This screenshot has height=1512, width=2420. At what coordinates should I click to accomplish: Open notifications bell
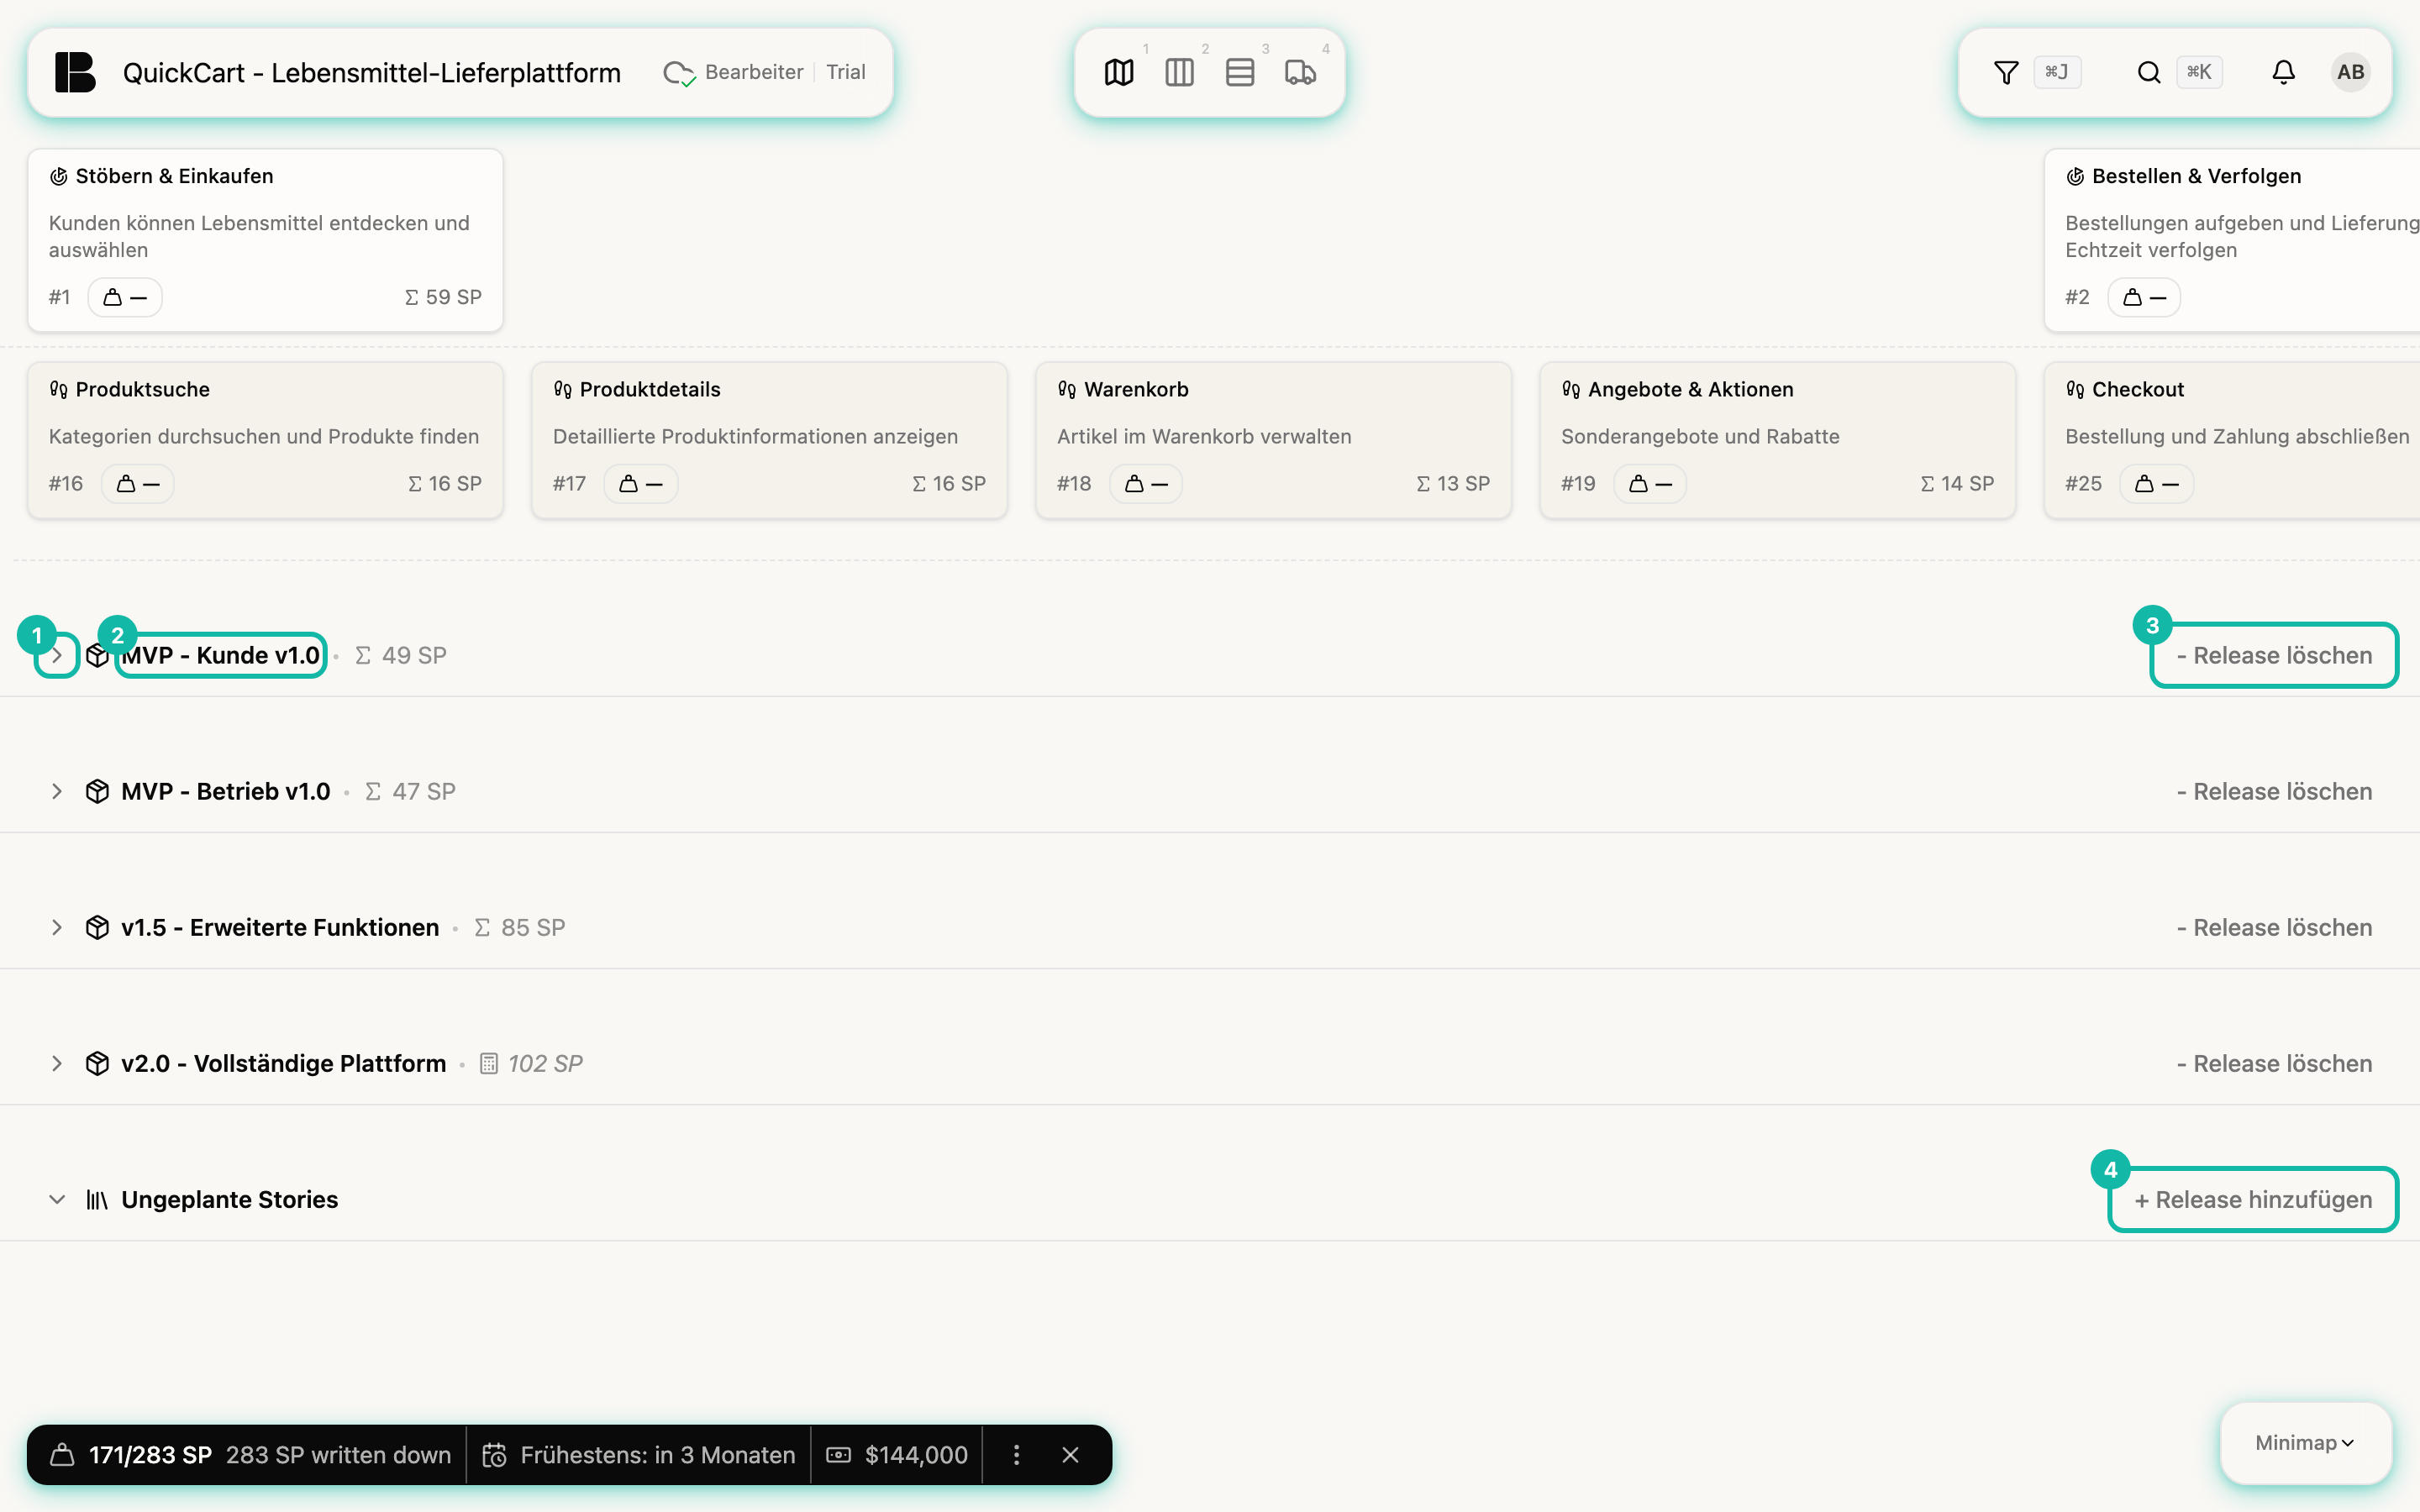pyautogui.click(x=2283, y=72)
